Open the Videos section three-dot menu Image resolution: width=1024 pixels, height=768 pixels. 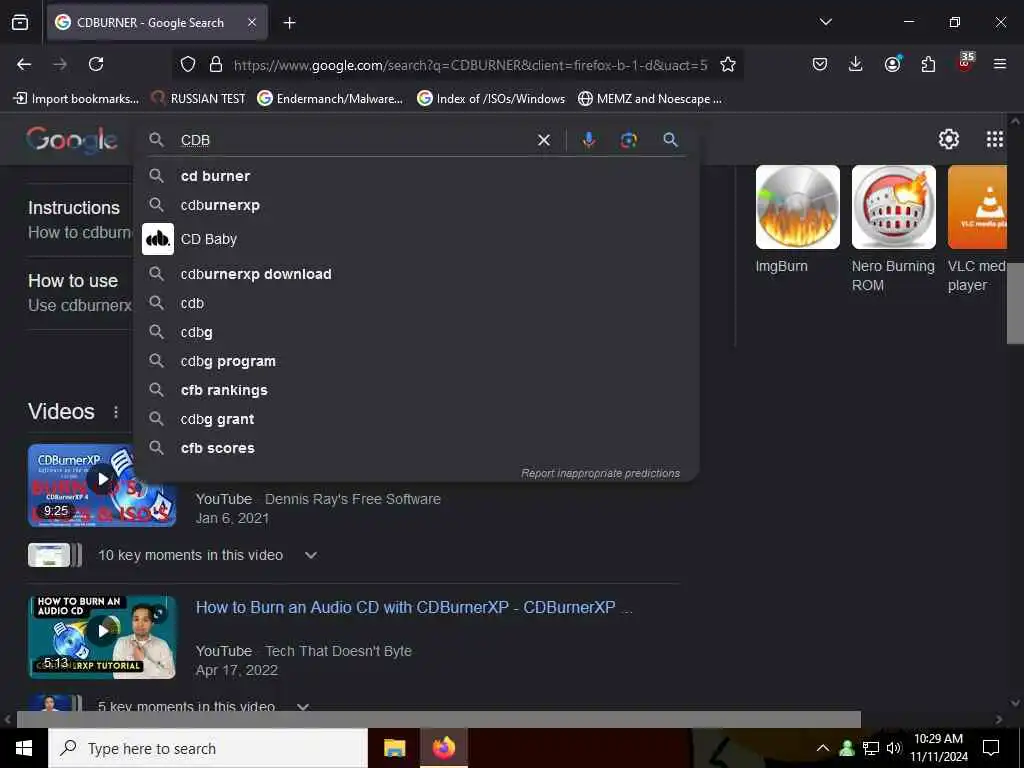[x=116, y=412]
